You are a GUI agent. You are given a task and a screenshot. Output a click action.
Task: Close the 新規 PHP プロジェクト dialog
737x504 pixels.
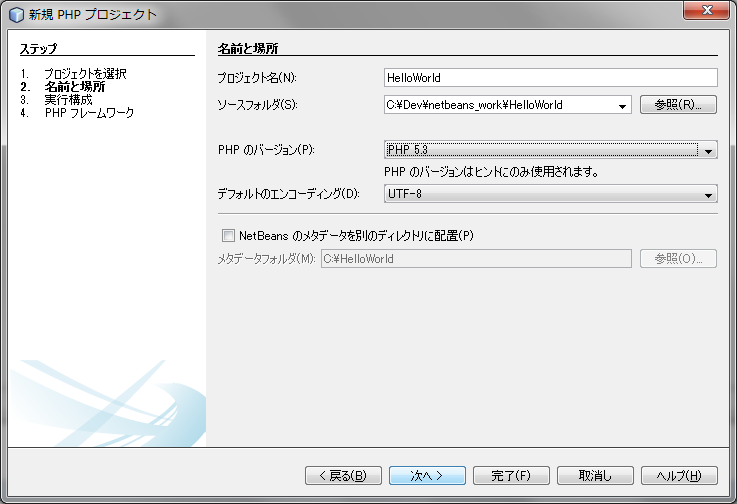pos(706,10)
